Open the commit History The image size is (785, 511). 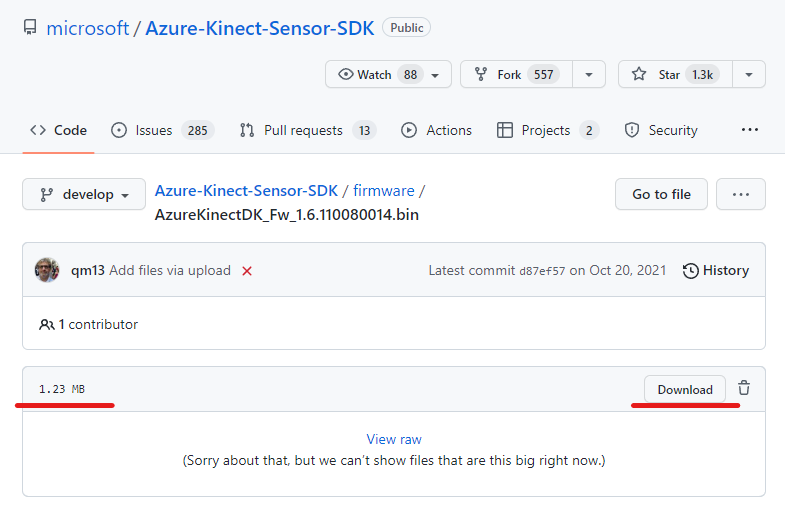tap(715, 270)
